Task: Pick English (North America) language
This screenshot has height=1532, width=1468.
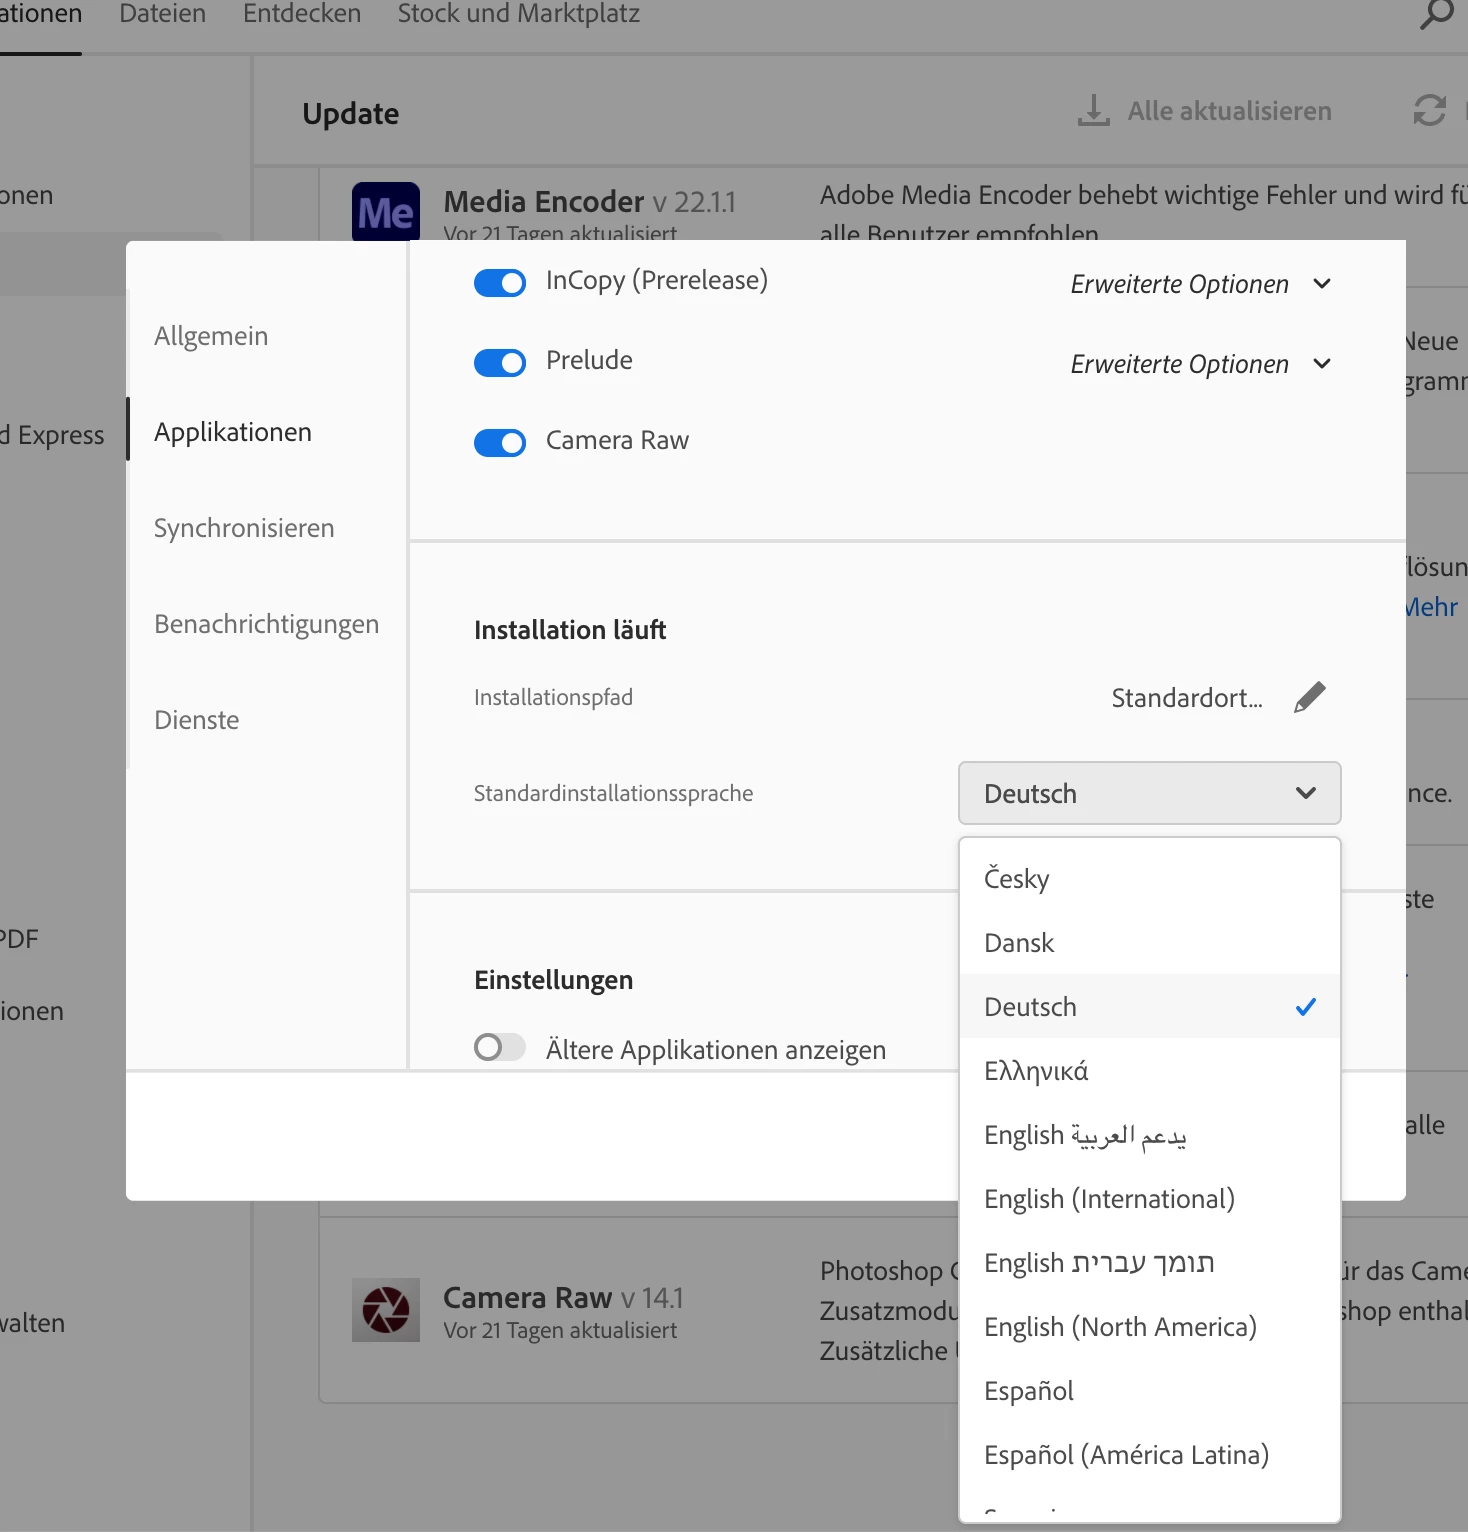Action: pos(1150,1327)
